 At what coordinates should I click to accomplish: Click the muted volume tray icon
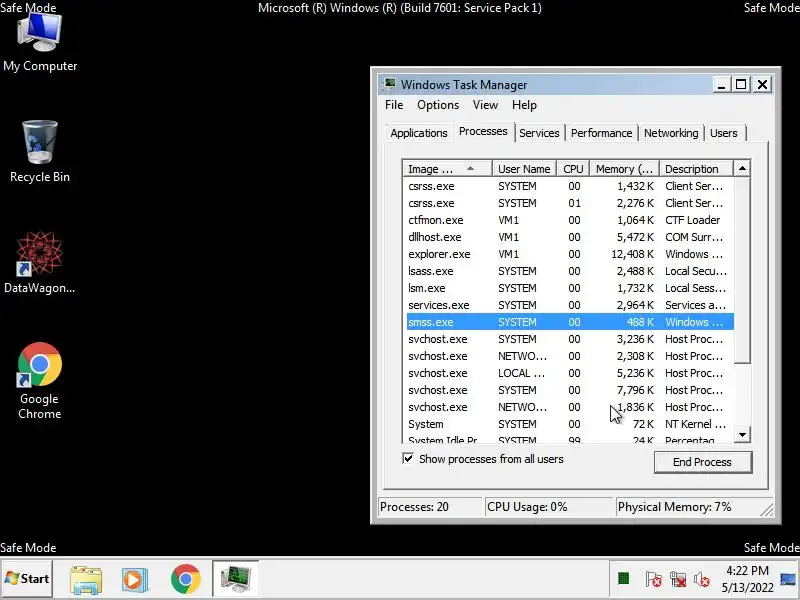point(702,579)
